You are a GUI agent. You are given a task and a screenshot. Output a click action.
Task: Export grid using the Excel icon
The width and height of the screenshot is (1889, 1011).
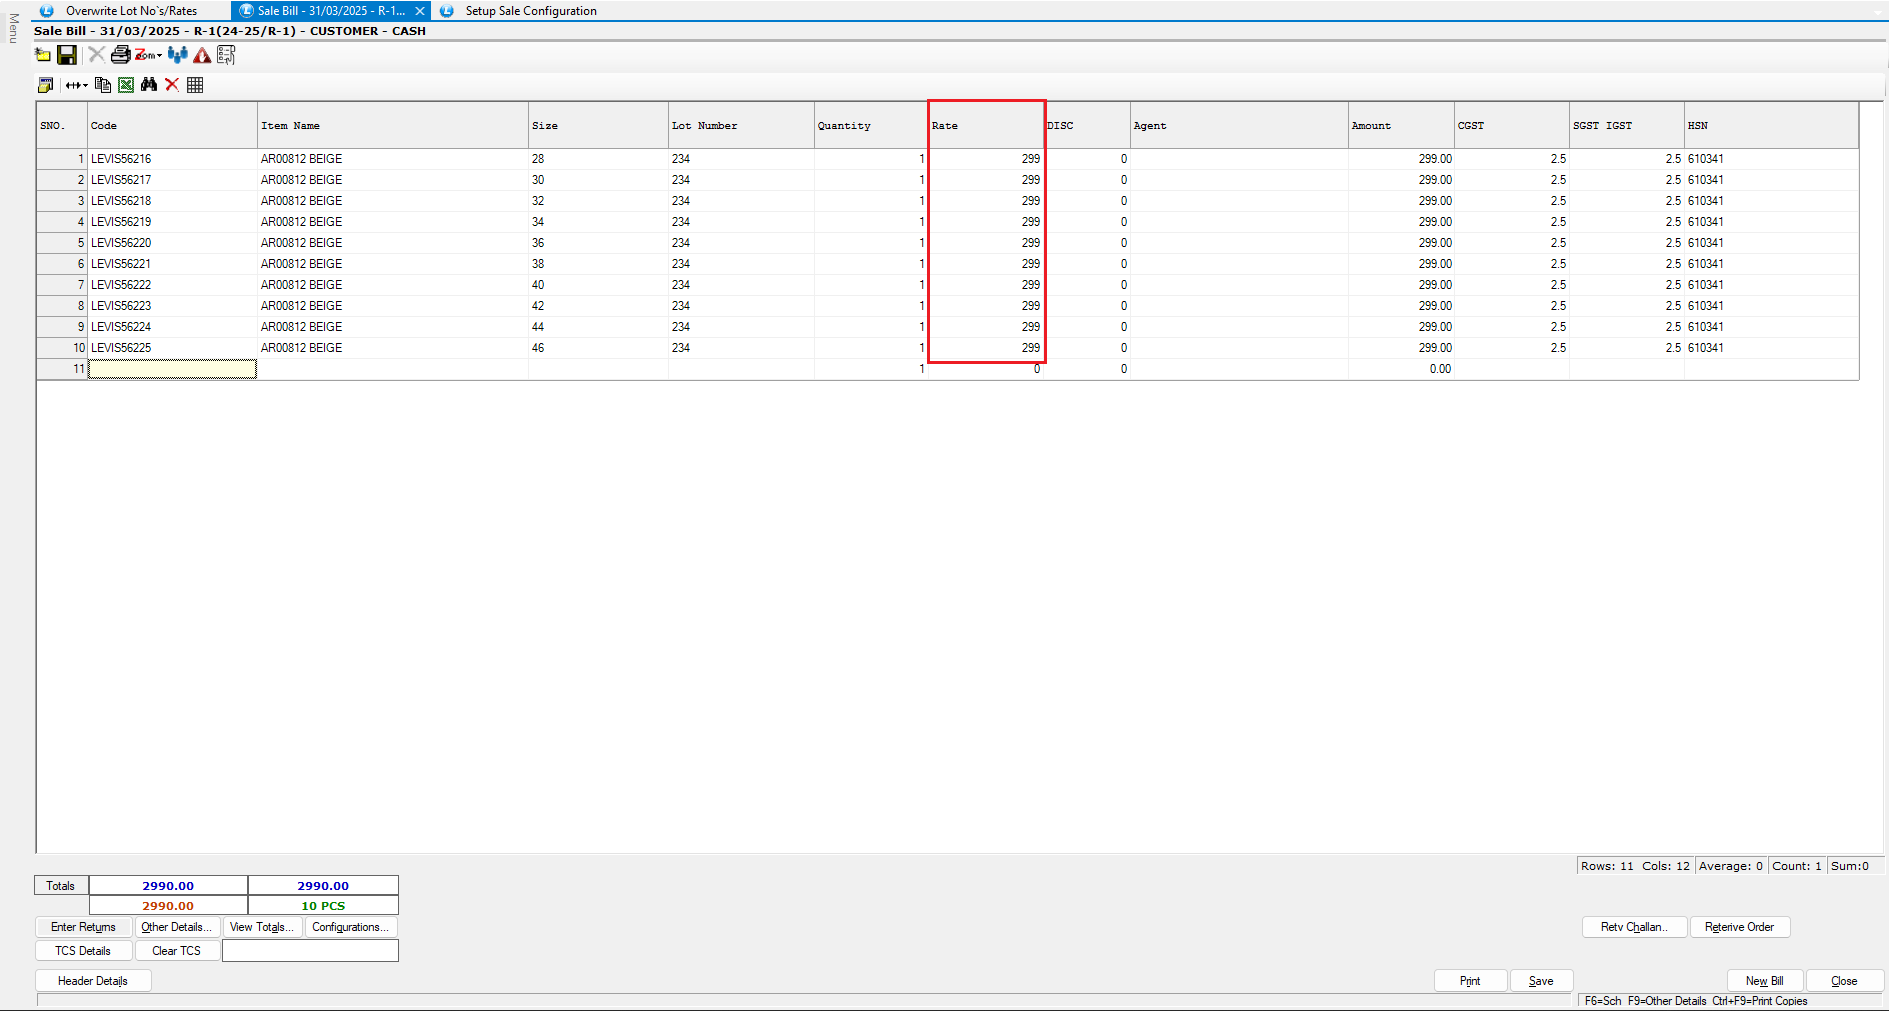[126, 85]
